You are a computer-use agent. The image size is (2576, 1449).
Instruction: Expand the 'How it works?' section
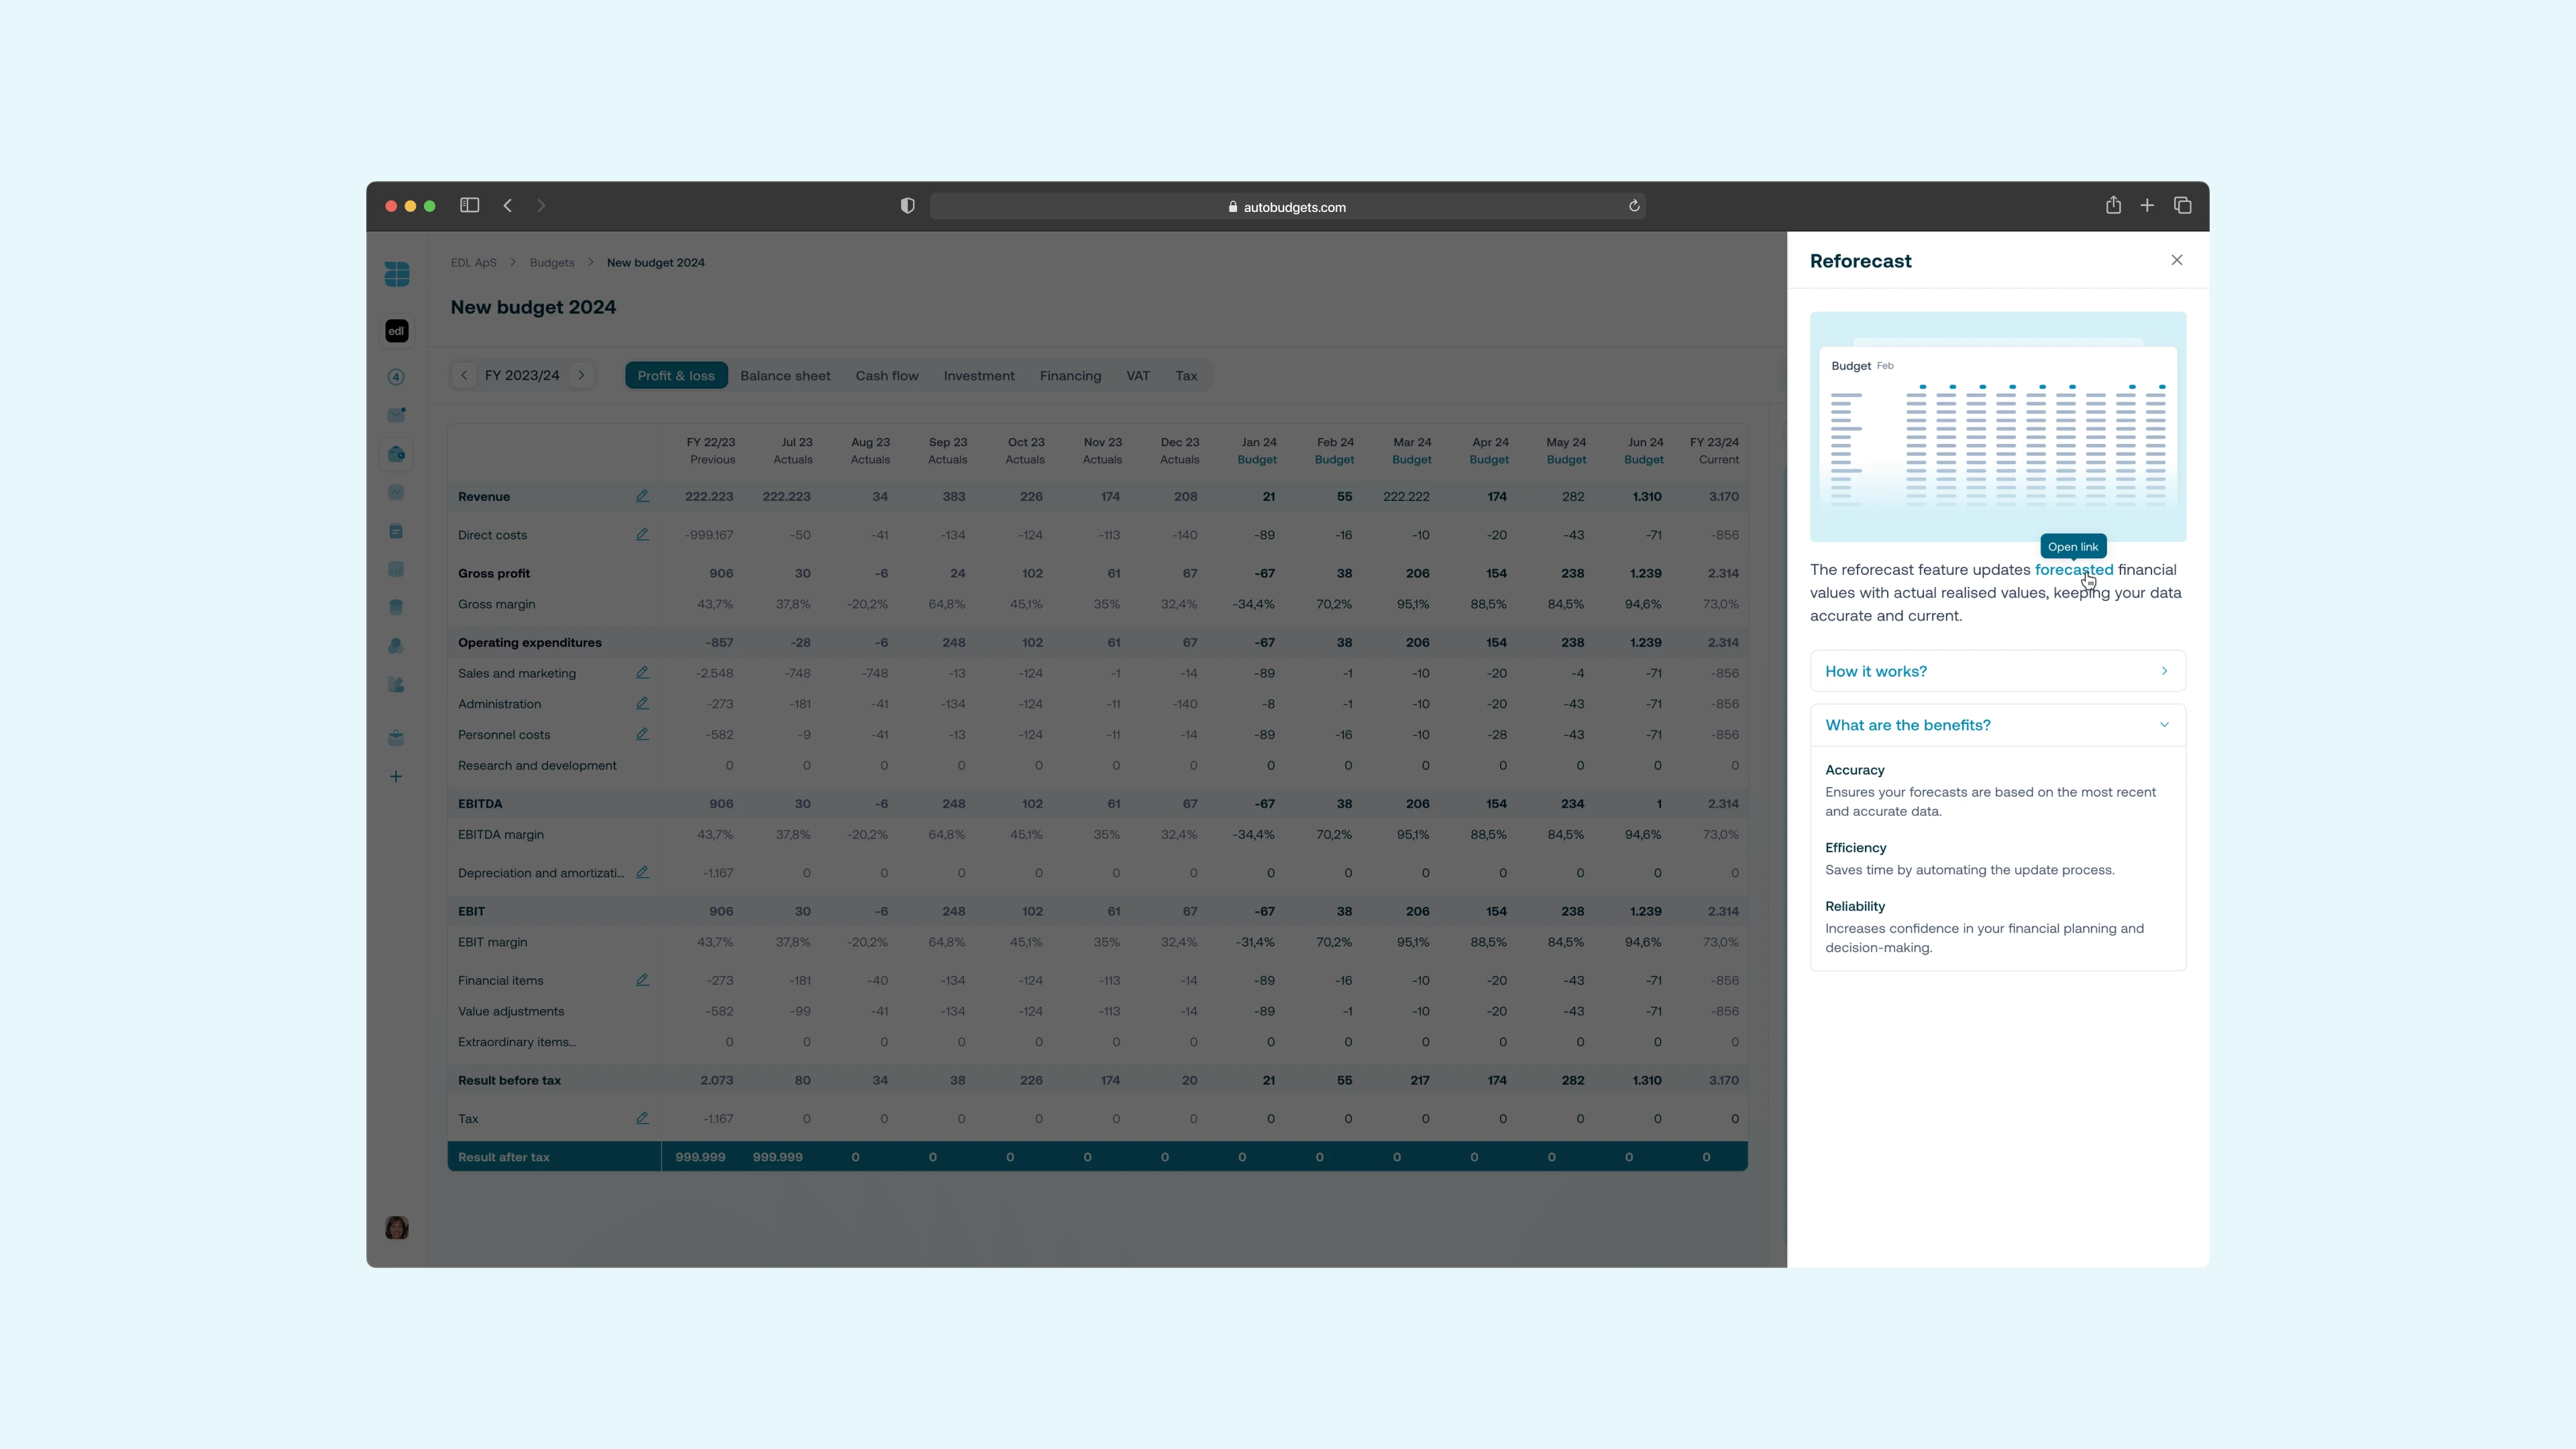(1997, 671)
